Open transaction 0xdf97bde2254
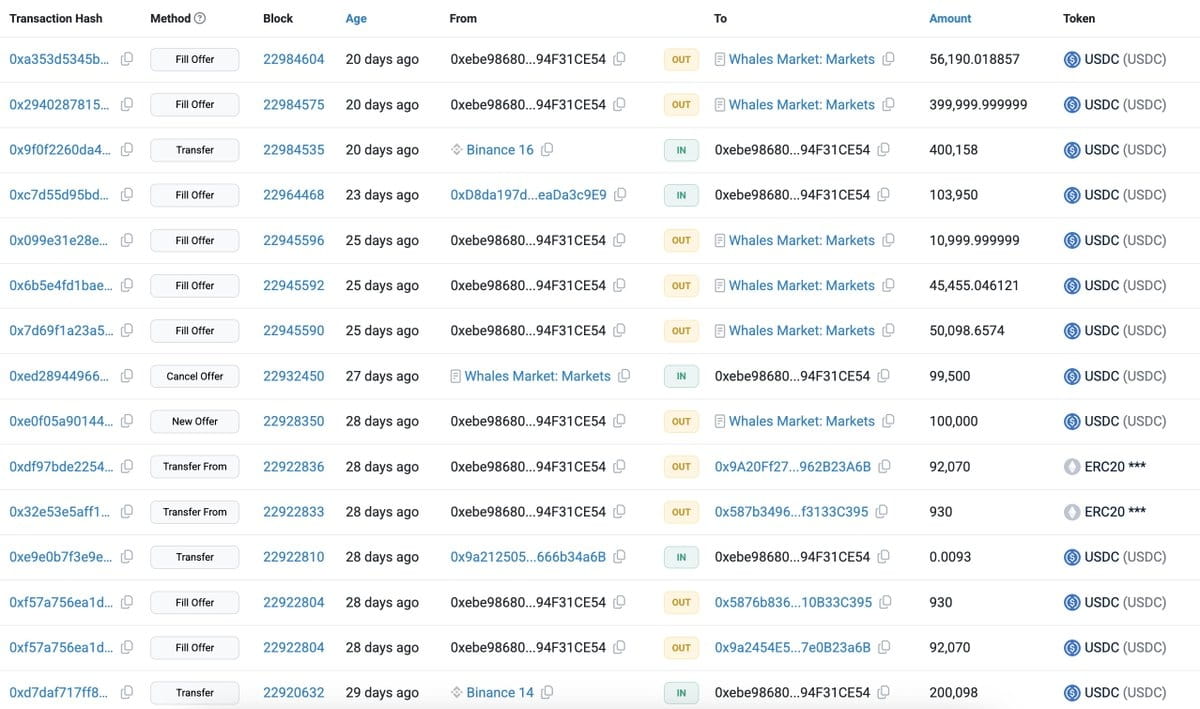Image resolution: width=1200 pixels, height=709 pixels. pyautogui.click(x=61, y=466)
